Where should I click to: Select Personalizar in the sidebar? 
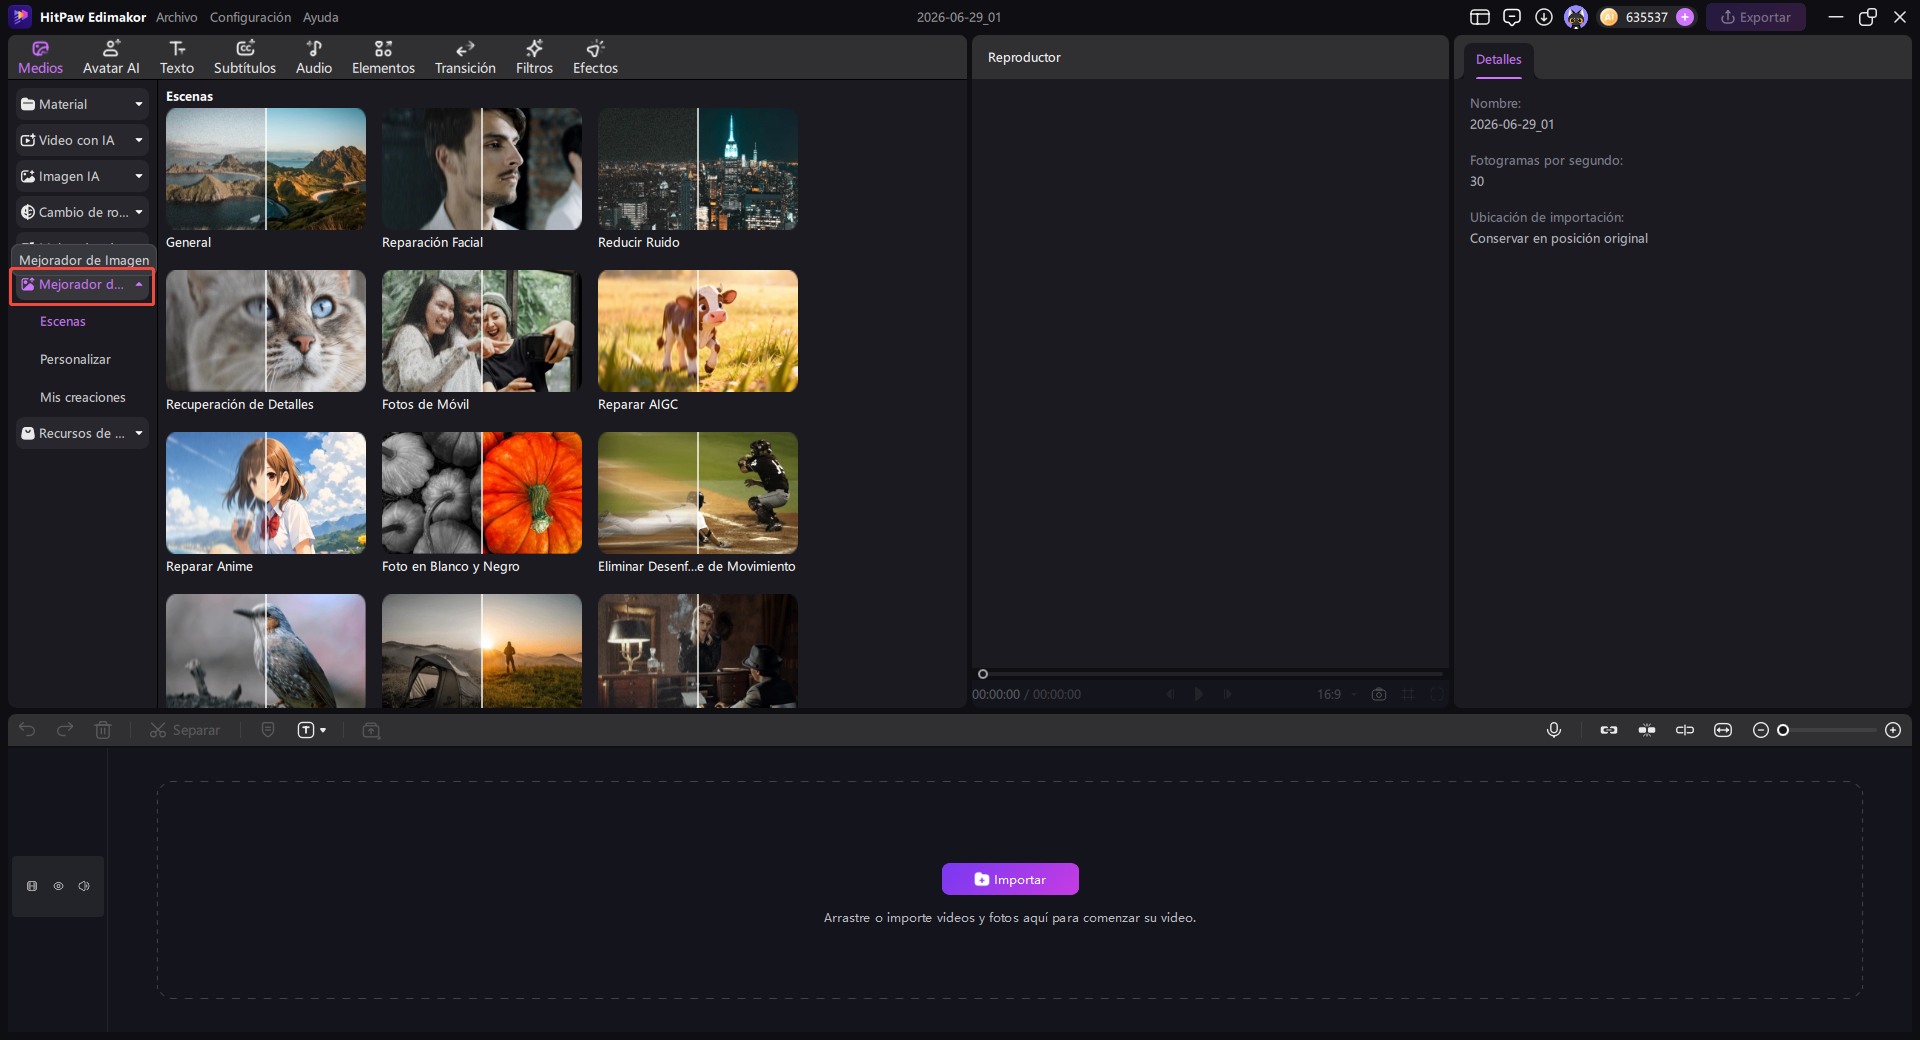[x=75, y=359]
